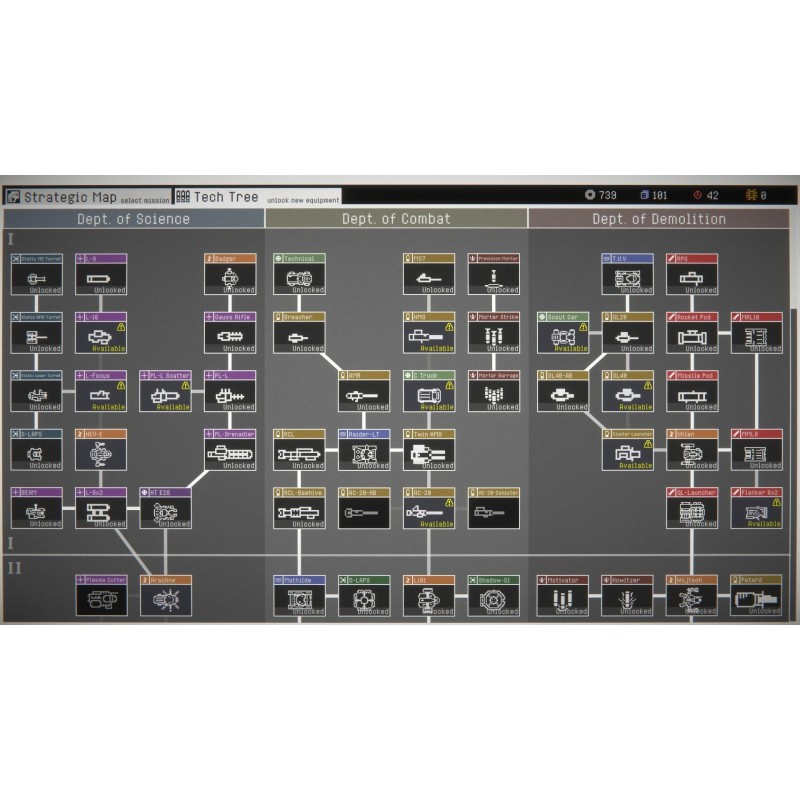Select the Scout Car node
Image resolution: width=800 pixels, height=800 pixels.
(561, 333)
